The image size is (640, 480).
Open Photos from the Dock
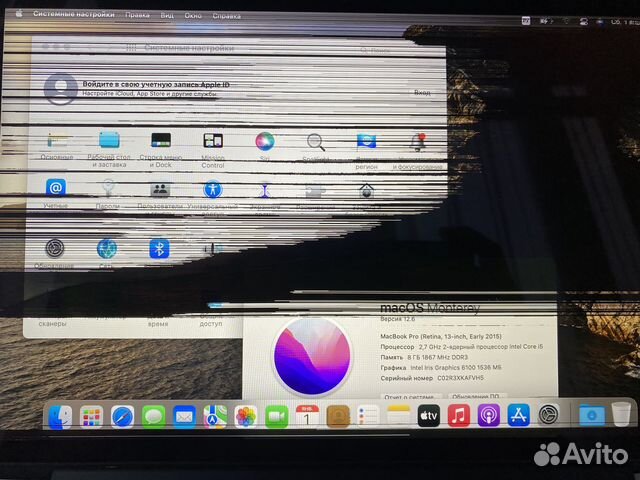click(246, 417)
